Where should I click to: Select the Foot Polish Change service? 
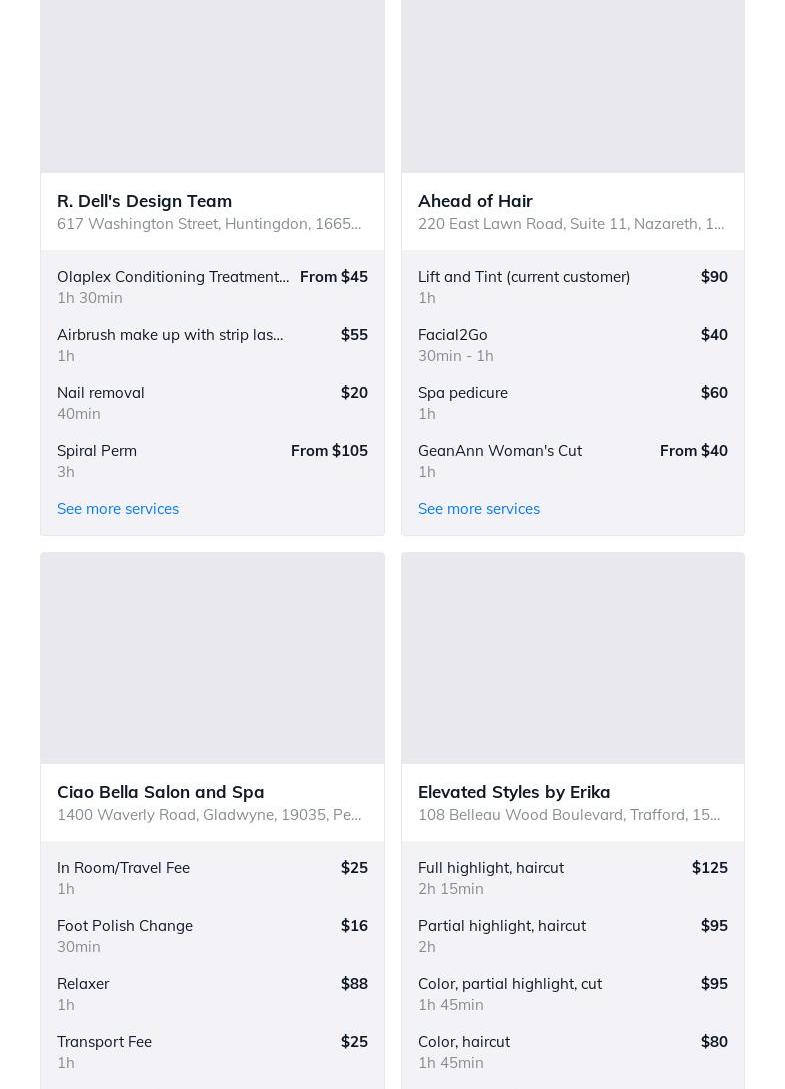click(x=125, y=926)
